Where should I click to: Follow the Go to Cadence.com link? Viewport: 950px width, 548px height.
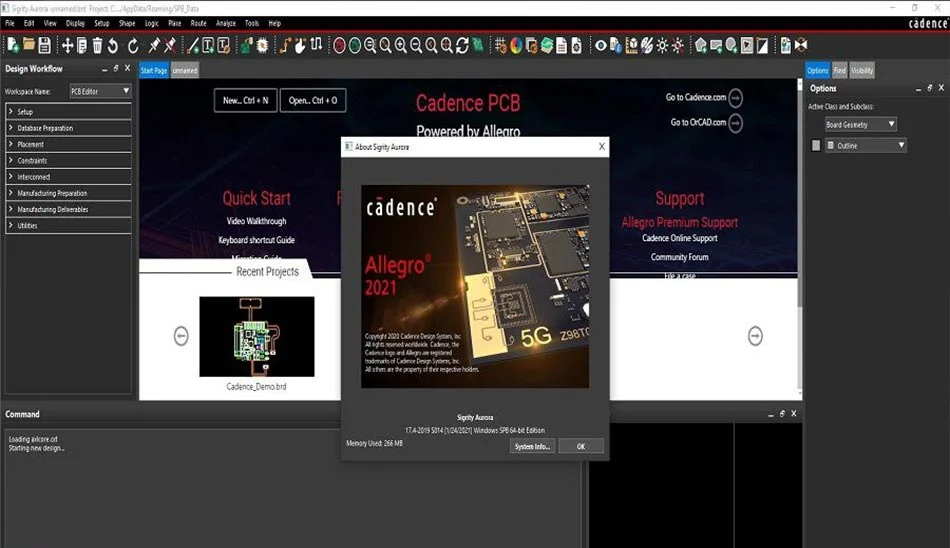pyautogui.click(x=703, y=97)
